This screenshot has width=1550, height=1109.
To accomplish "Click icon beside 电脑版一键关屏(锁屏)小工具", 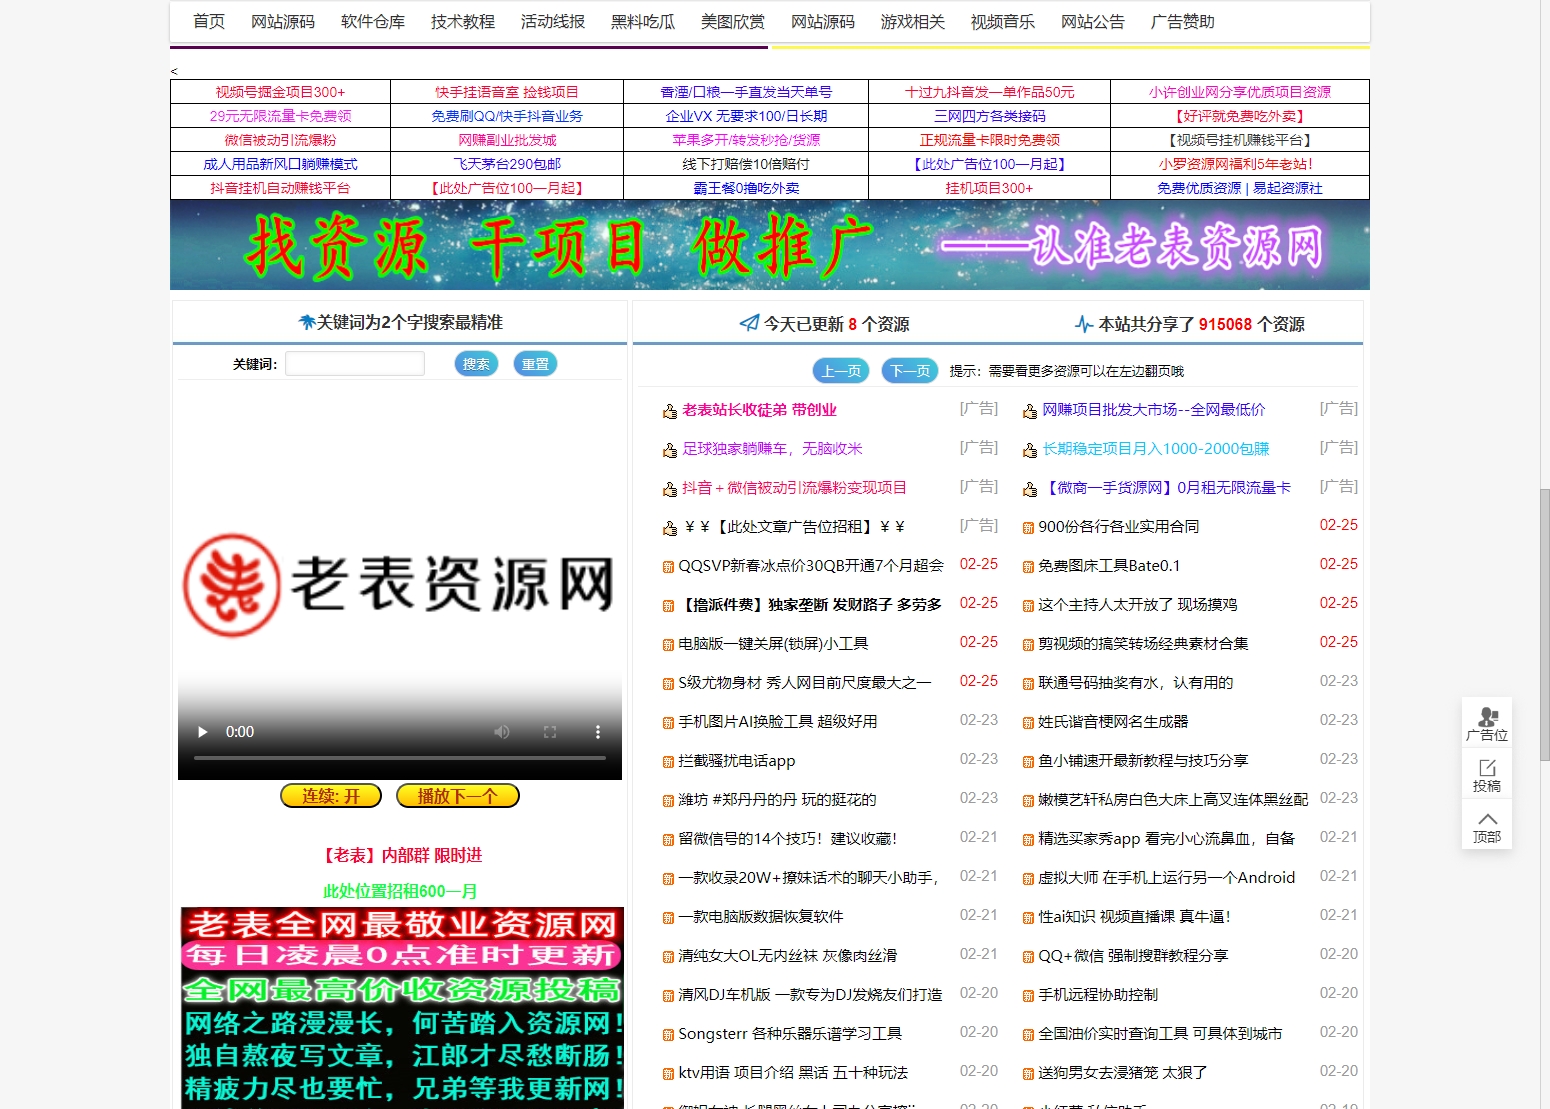I will 668,645.
